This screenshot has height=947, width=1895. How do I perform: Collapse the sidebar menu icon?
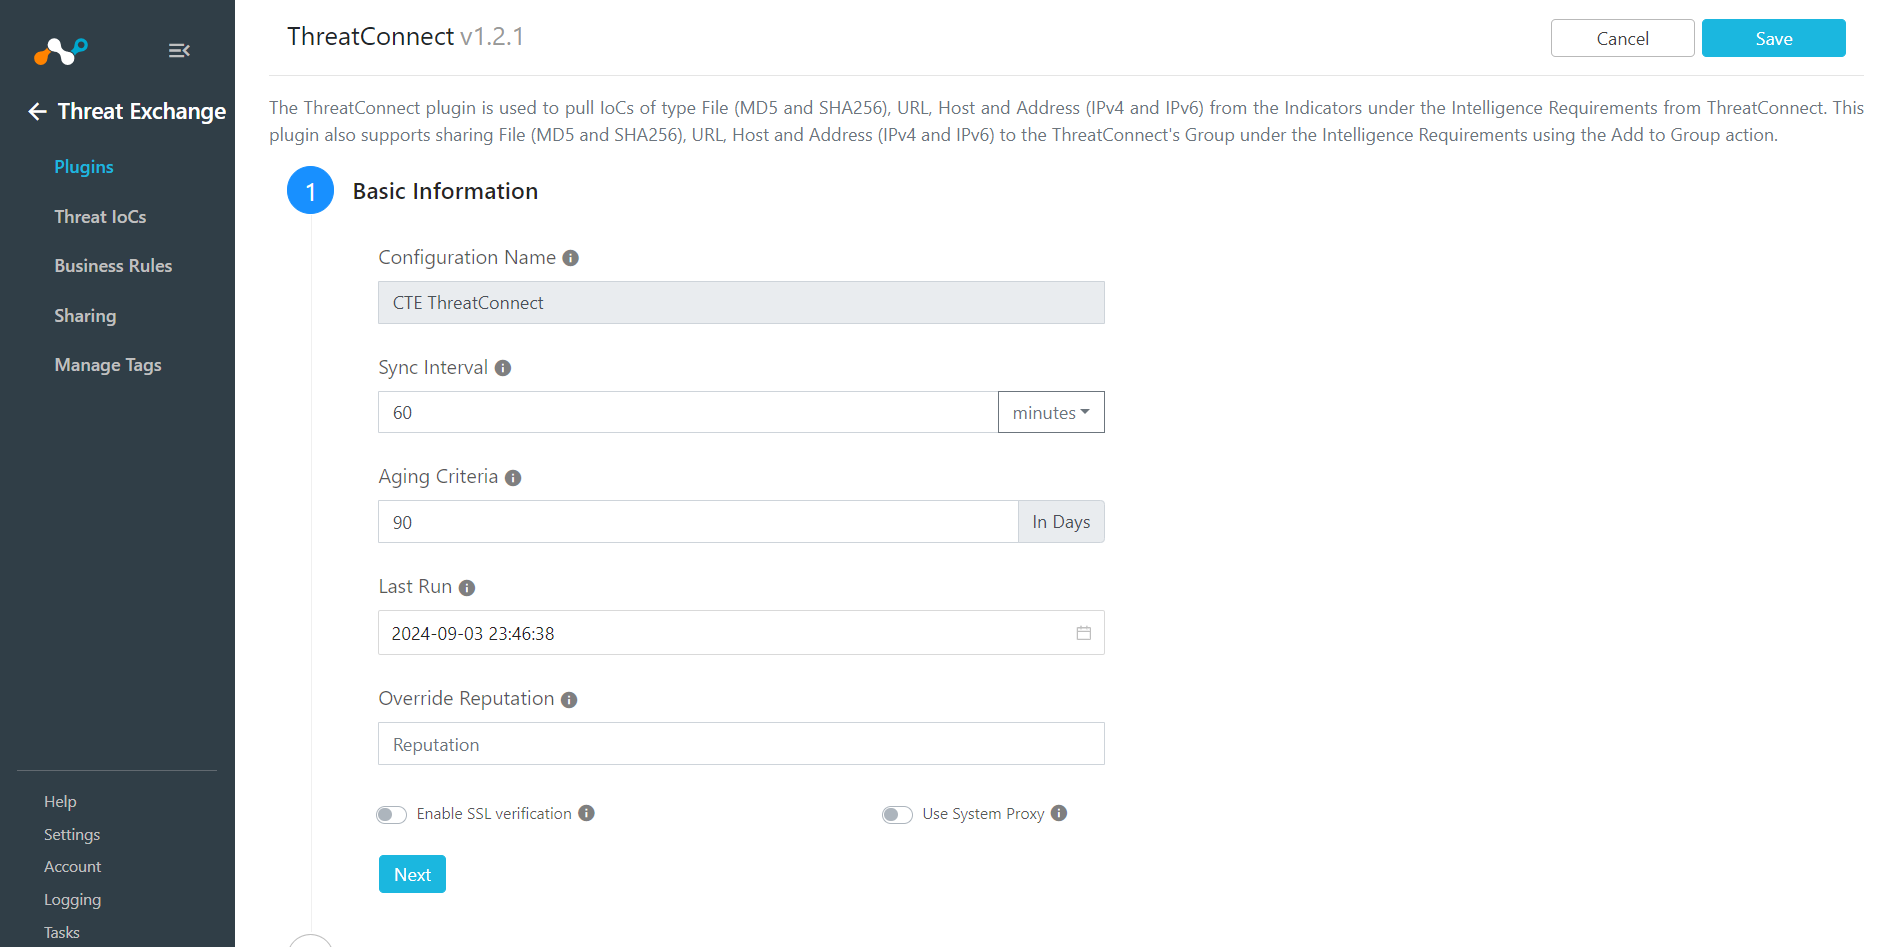coord(179,50)
